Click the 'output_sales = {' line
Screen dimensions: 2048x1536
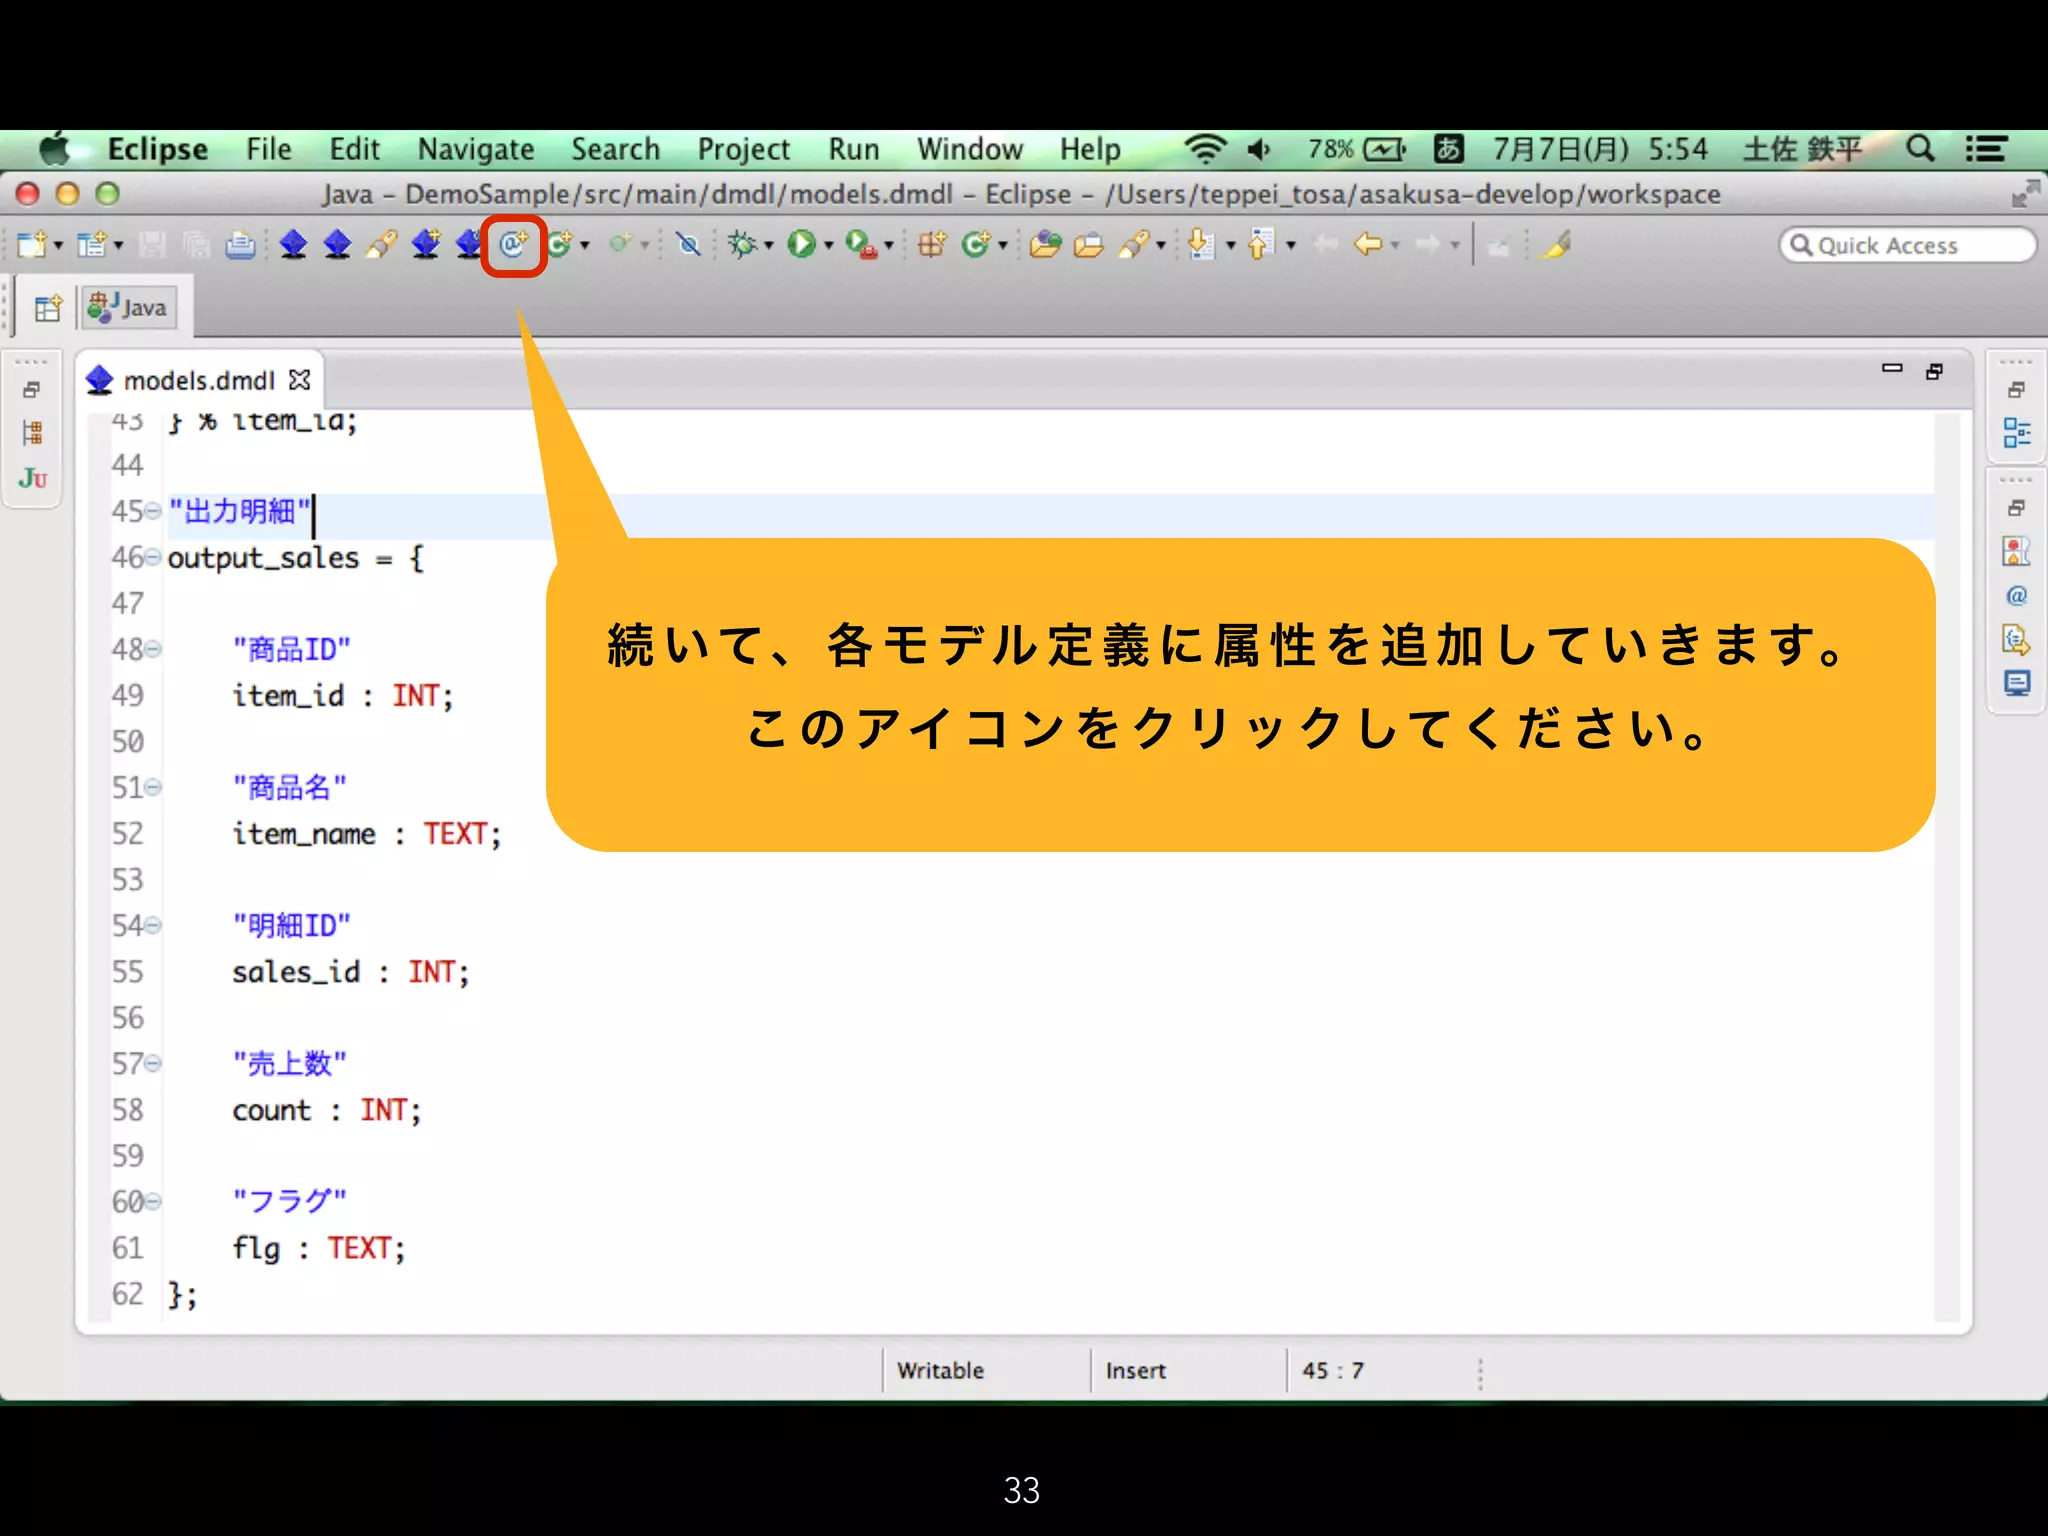(296, 558)
